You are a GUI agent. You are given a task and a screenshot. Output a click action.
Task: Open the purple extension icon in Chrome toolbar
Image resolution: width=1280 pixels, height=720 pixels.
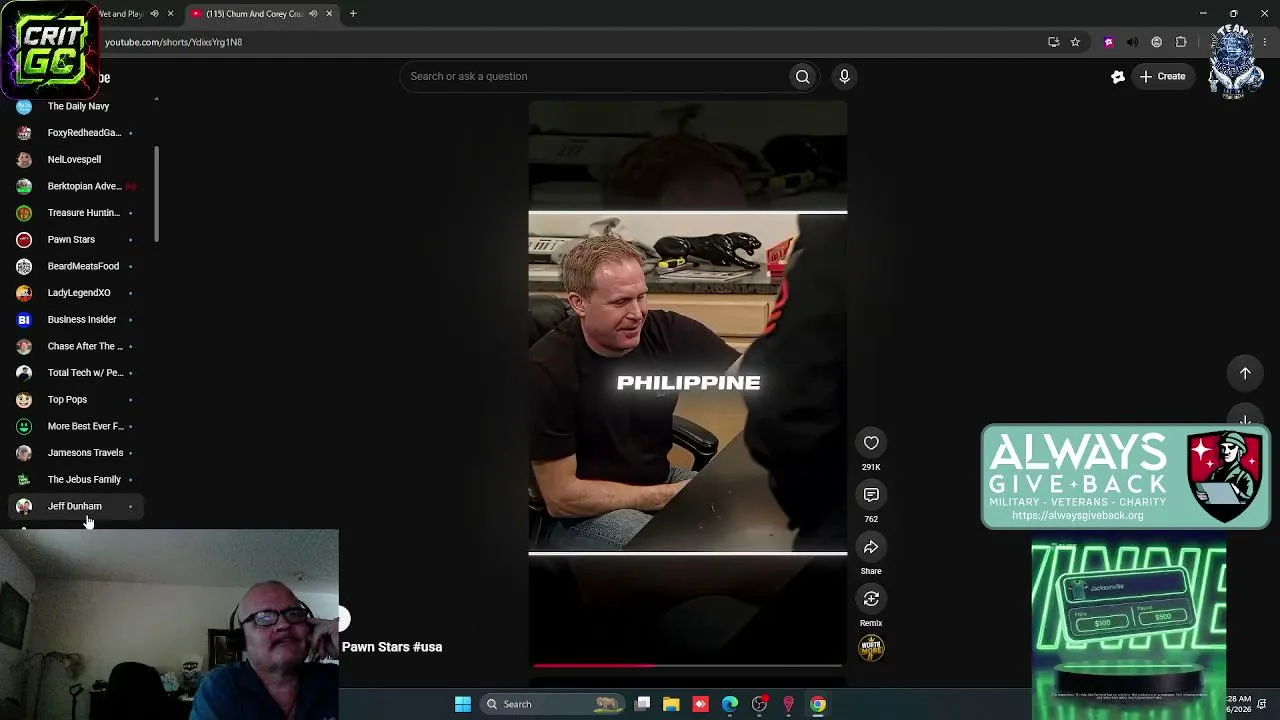tap(1108, 42)
